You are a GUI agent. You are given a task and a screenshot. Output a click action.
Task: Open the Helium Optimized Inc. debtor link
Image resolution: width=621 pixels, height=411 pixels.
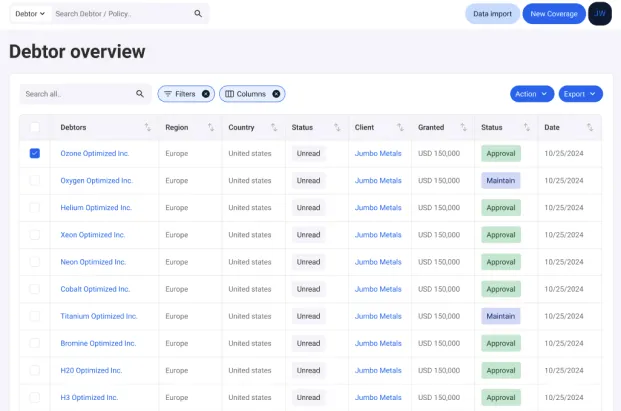(96, 208)
